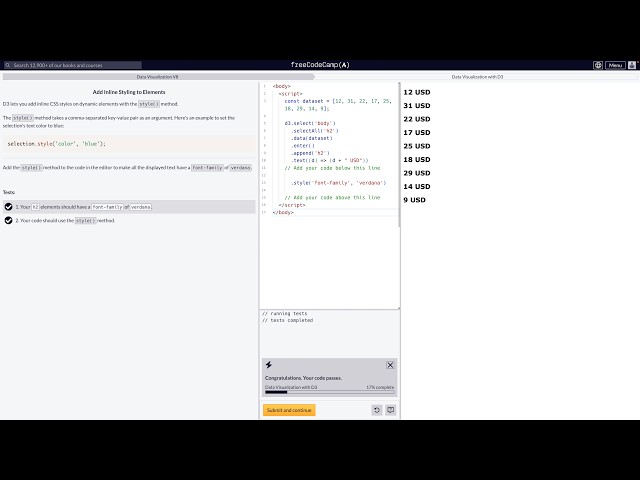Click first test passed checkmark icon
Screen dimensions: 640x480
(x=8, y=207)
